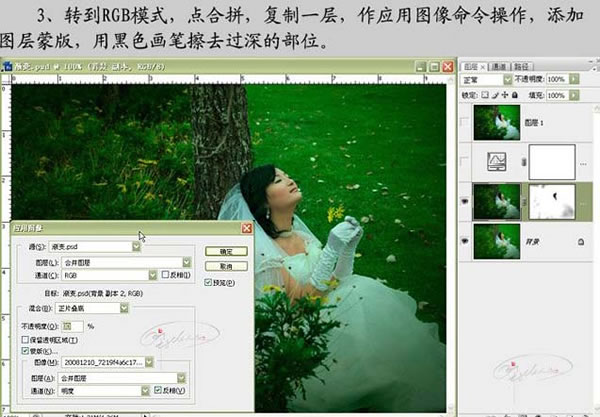This screenshot has width=600, height=417.
Task: Open the mask Channel dropdown
Action: tap(145, 391)
